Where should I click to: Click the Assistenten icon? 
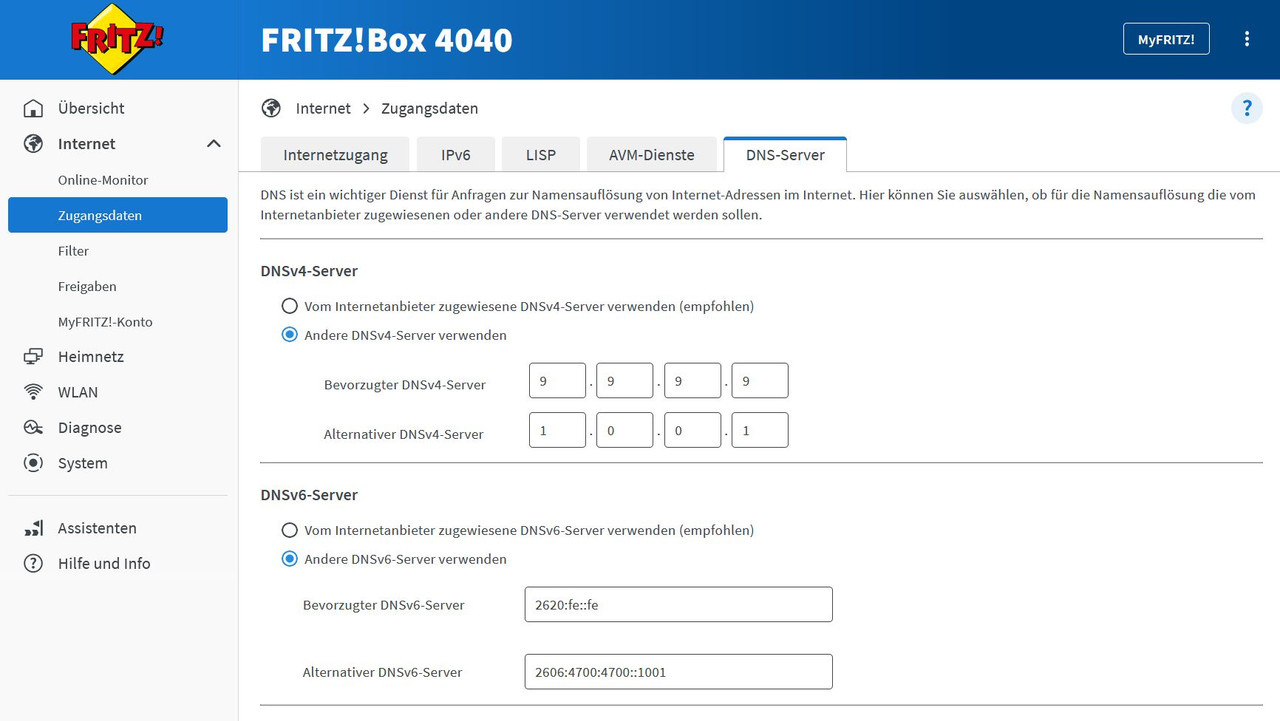[33, 528]
